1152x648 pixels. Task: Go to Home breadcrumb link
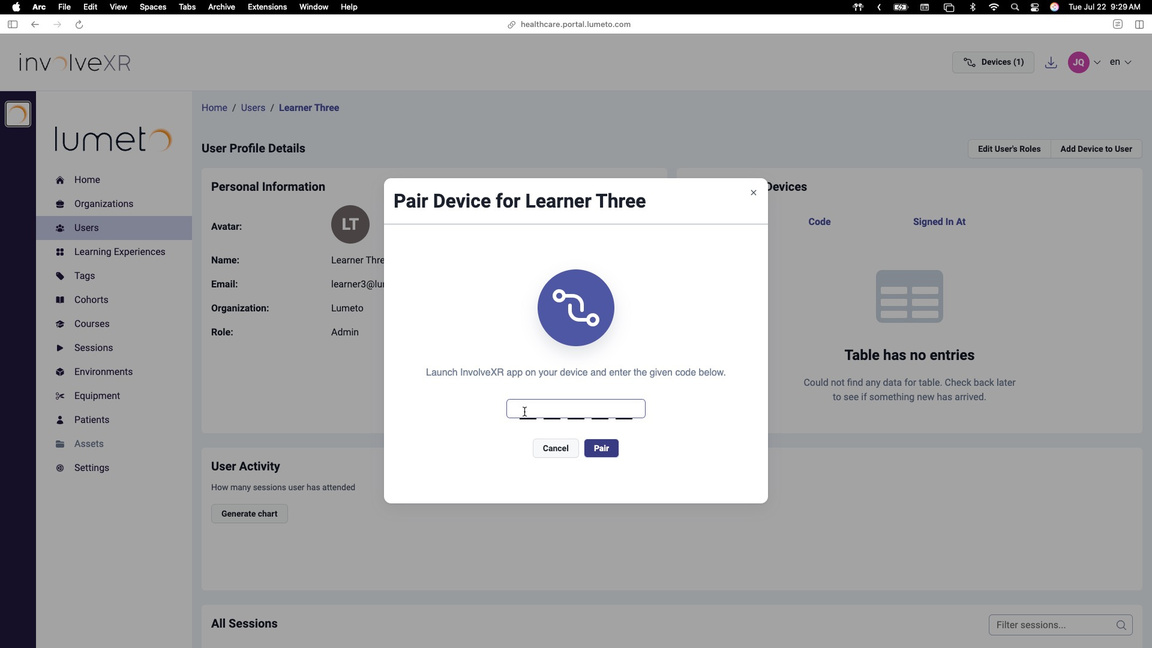(215, 107)
